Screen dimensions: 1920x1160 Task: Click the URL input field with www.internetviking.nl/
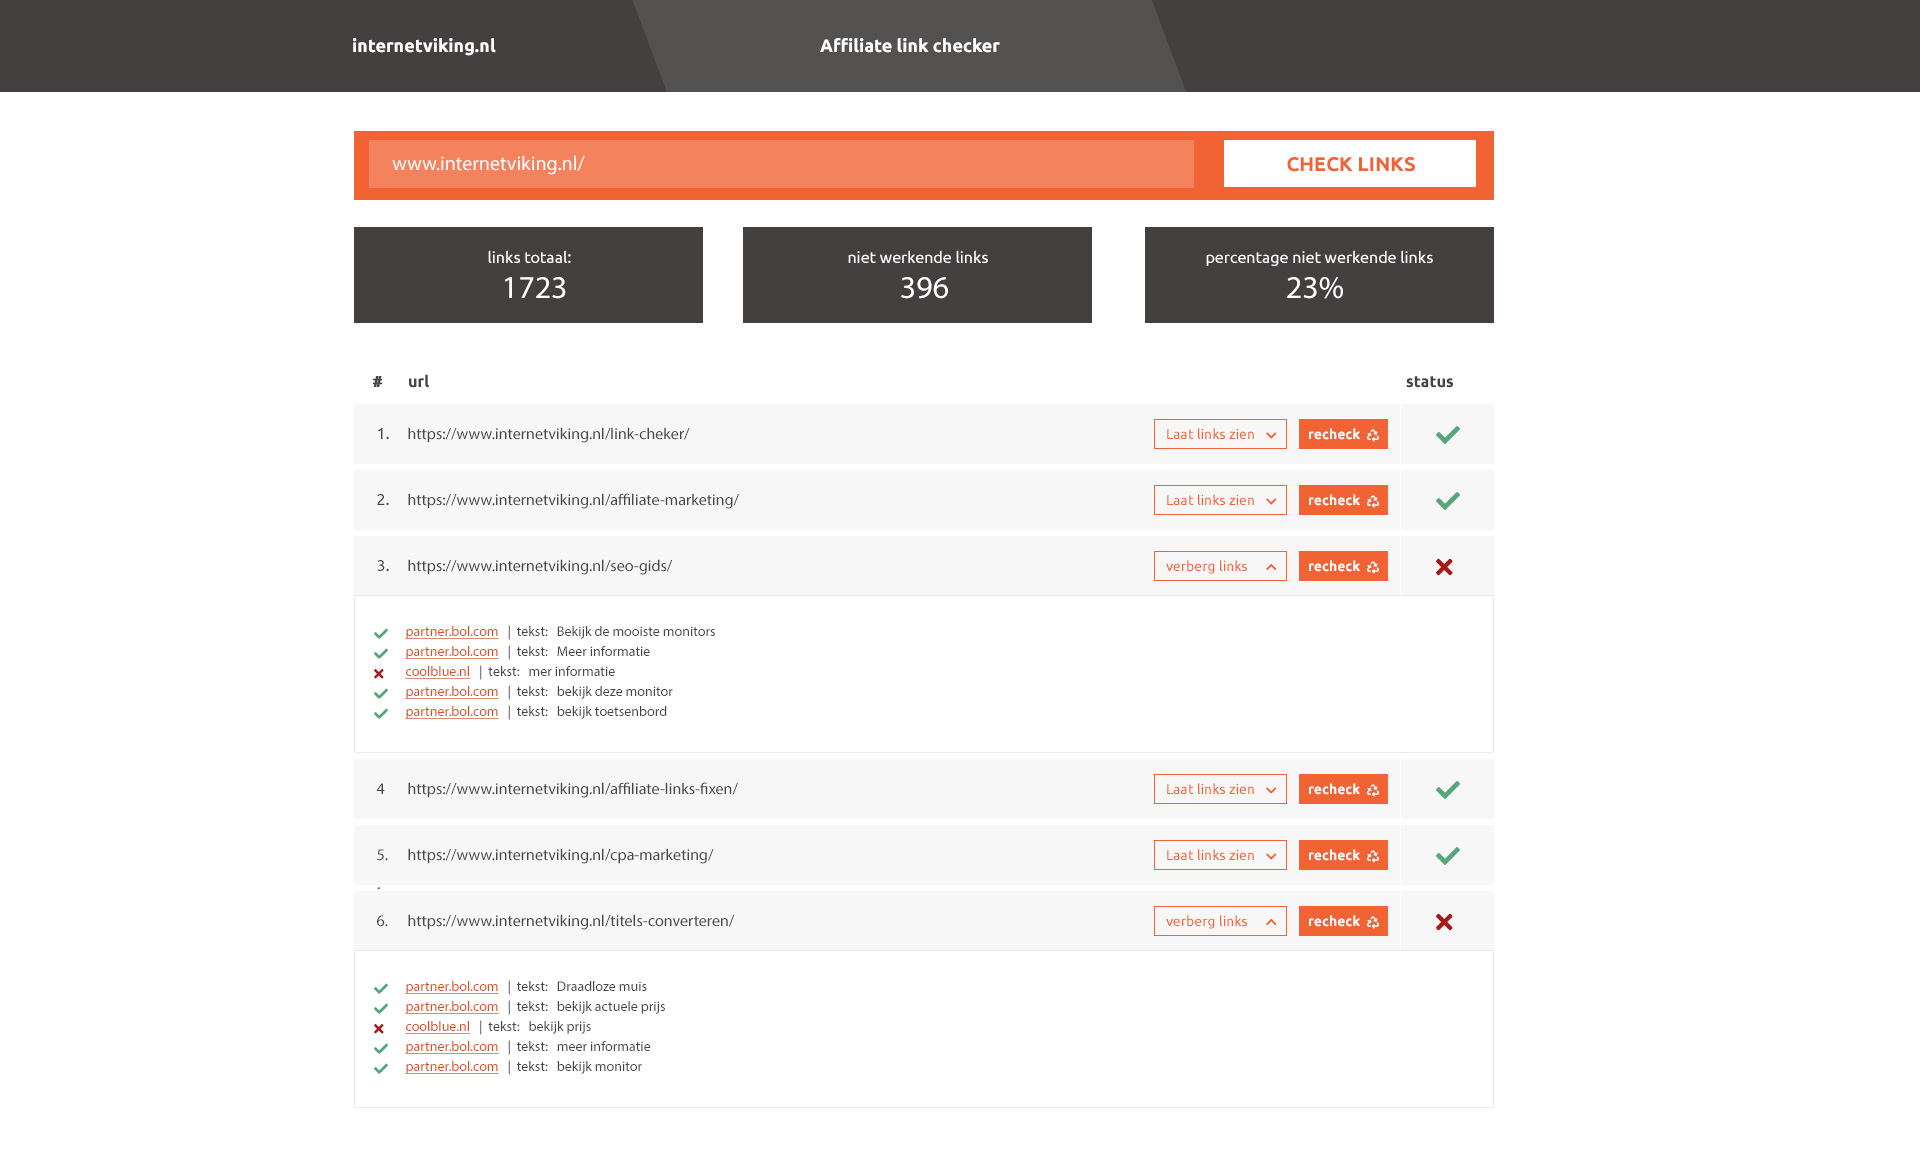point(781,164)
